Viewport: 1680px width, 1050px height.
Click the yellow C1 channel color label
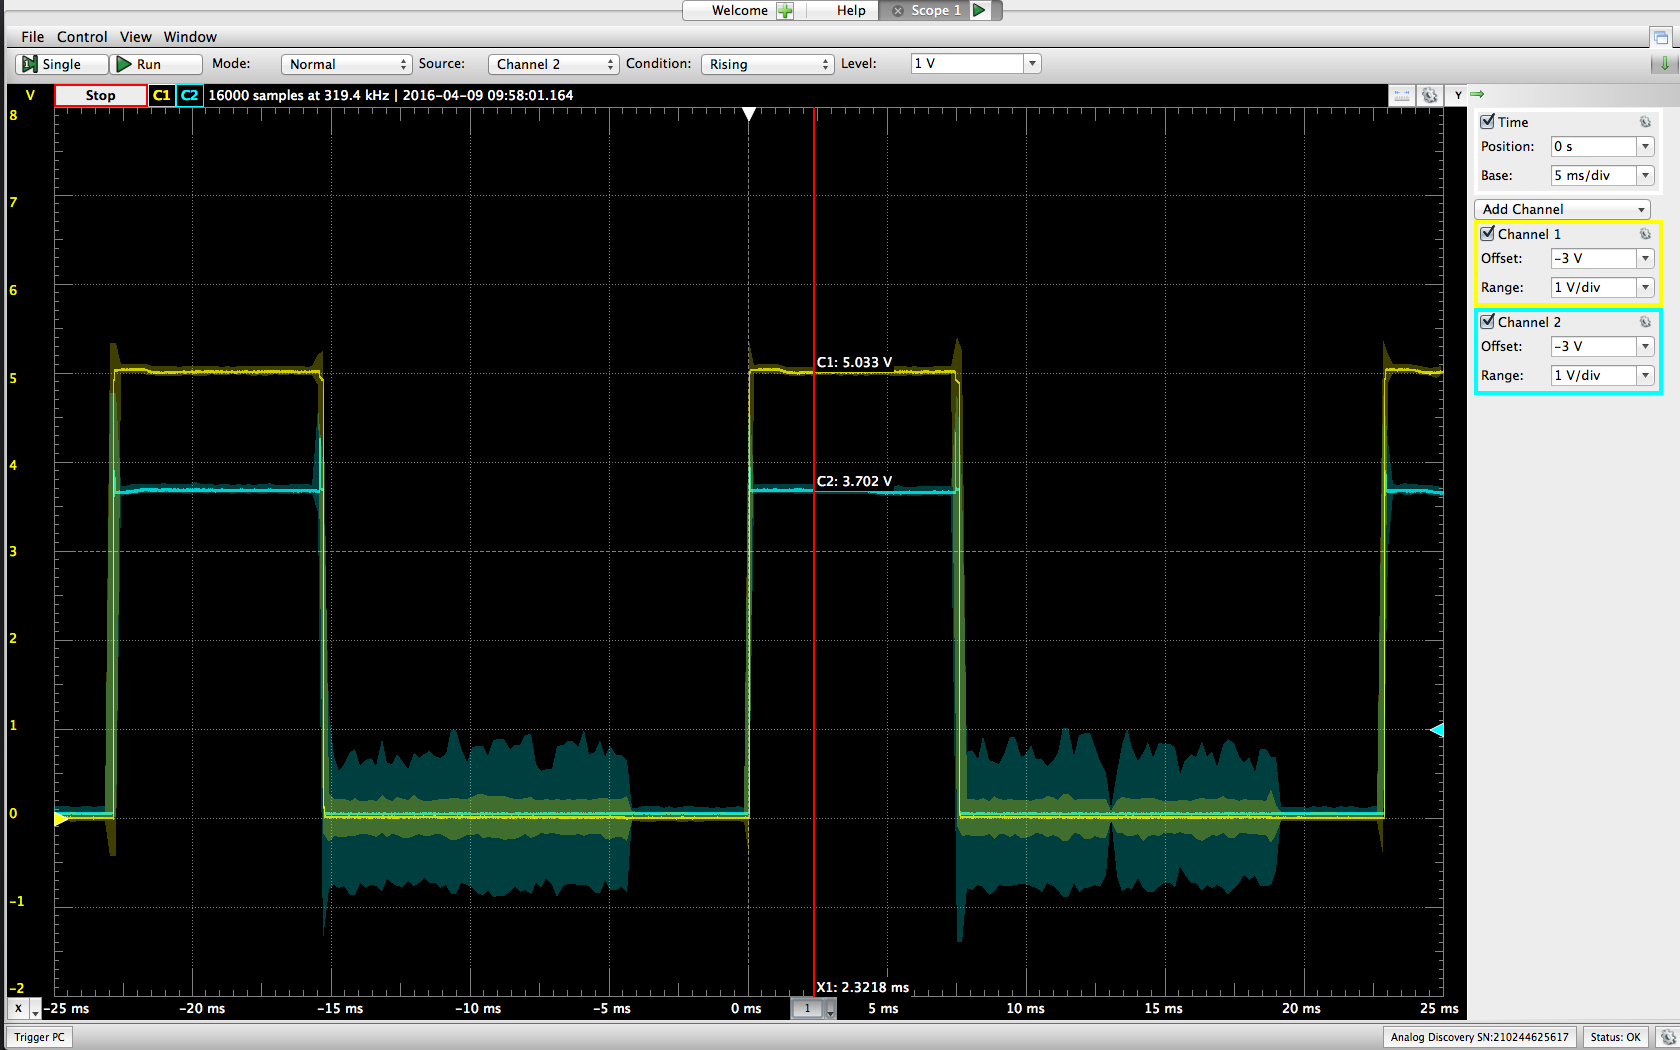coord(161,95)
